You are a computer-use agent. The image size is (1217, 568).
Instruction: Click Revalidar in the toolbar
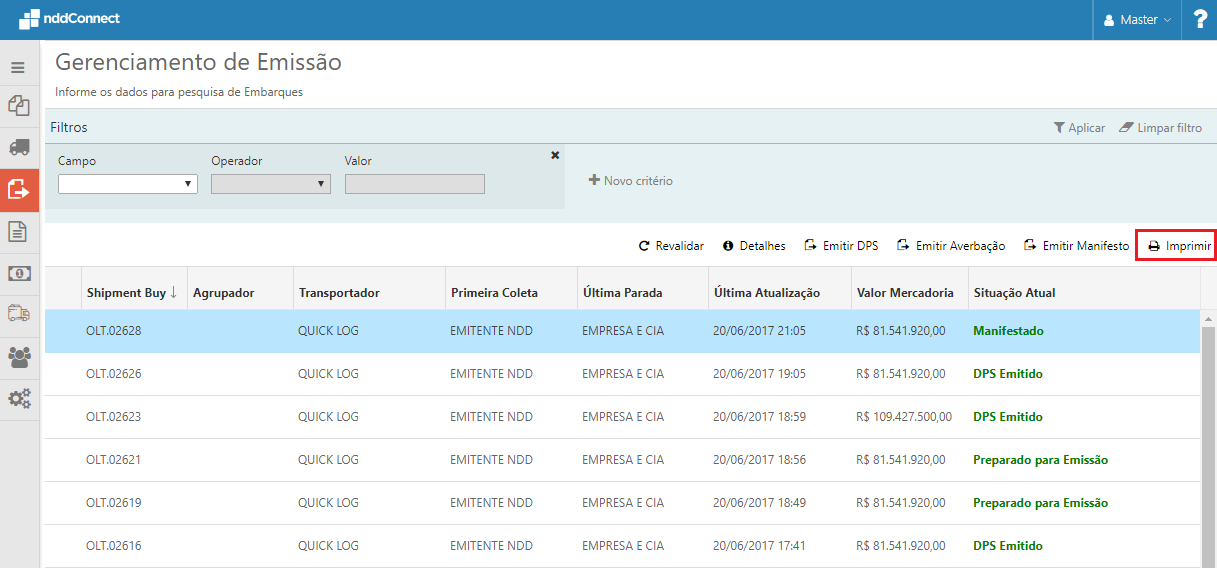671,246
